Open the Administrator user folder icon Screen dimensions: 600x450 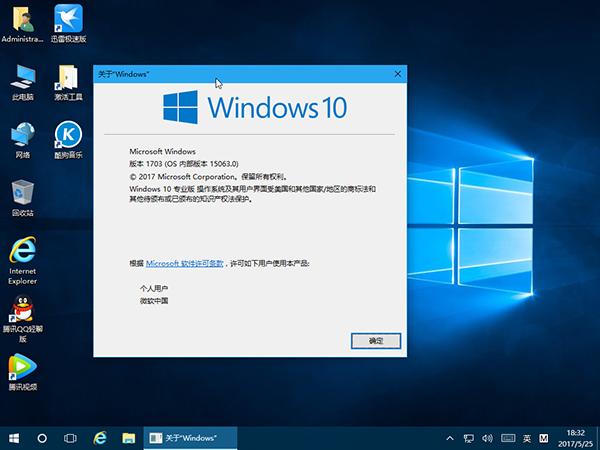click(22, 19)
